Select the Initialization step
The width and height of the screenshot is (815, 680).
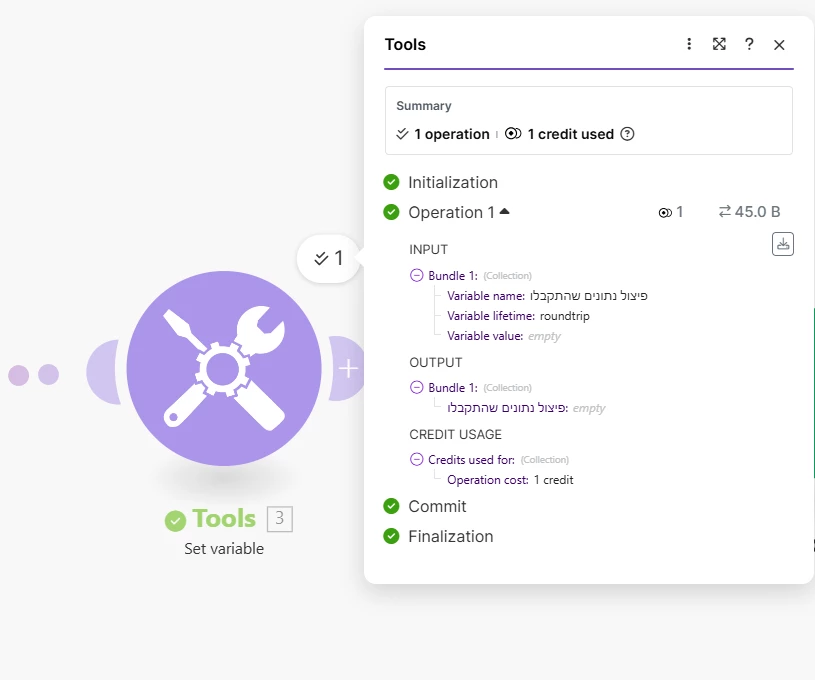452,182
